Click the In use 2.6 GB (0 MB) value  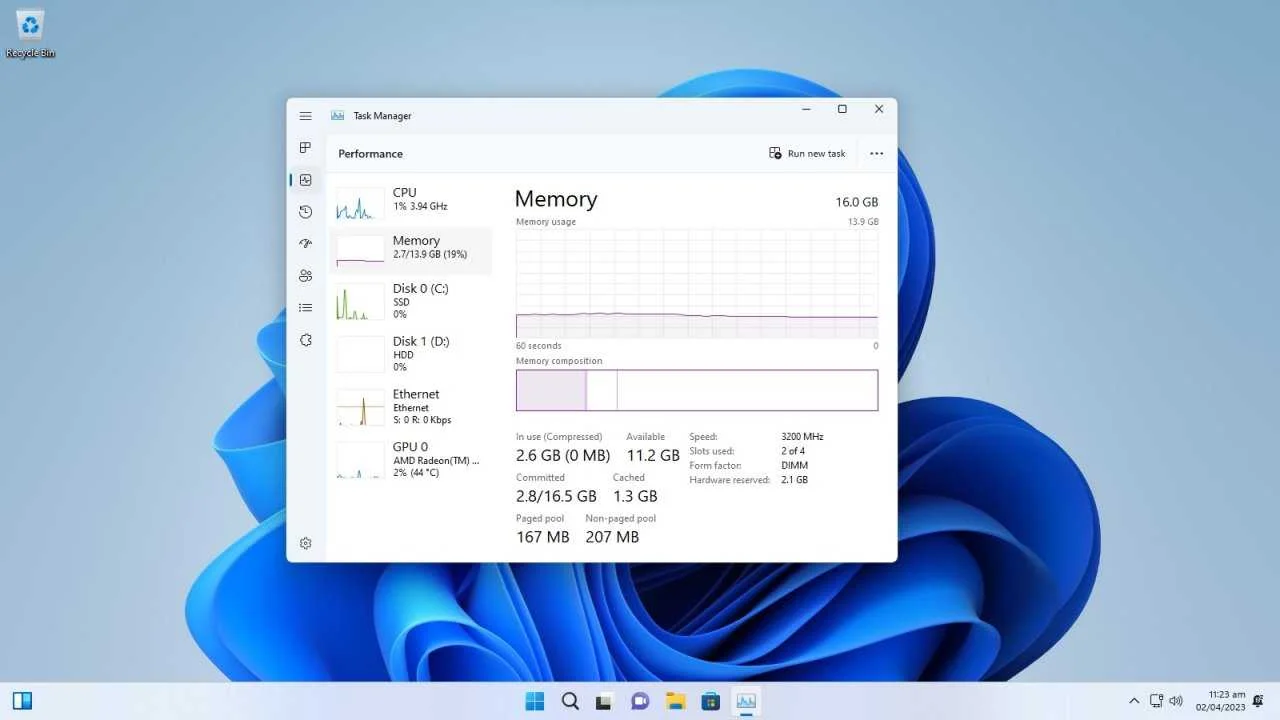(x=563, y=455)
